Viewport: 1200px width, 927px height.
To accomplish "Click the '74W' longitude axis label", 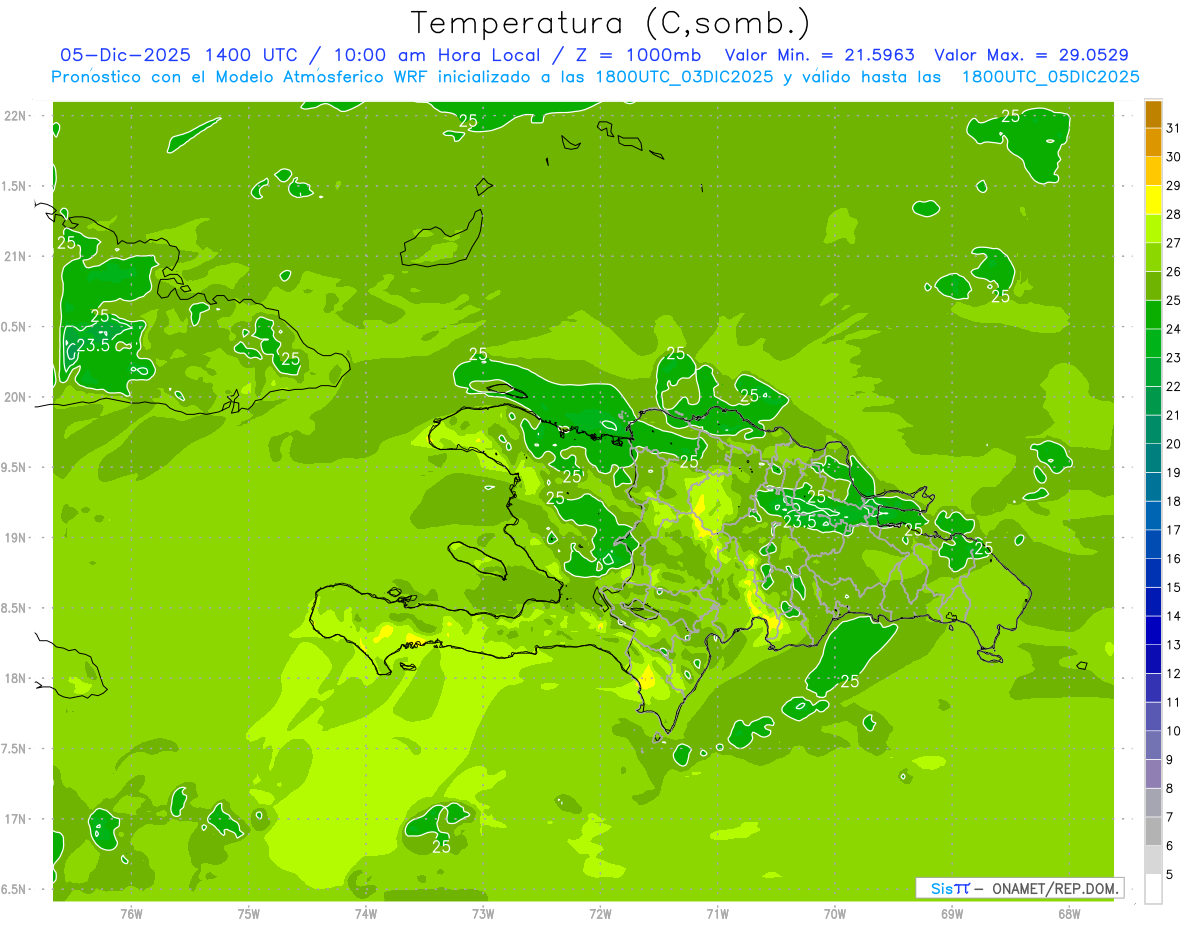I will point(365,913).
